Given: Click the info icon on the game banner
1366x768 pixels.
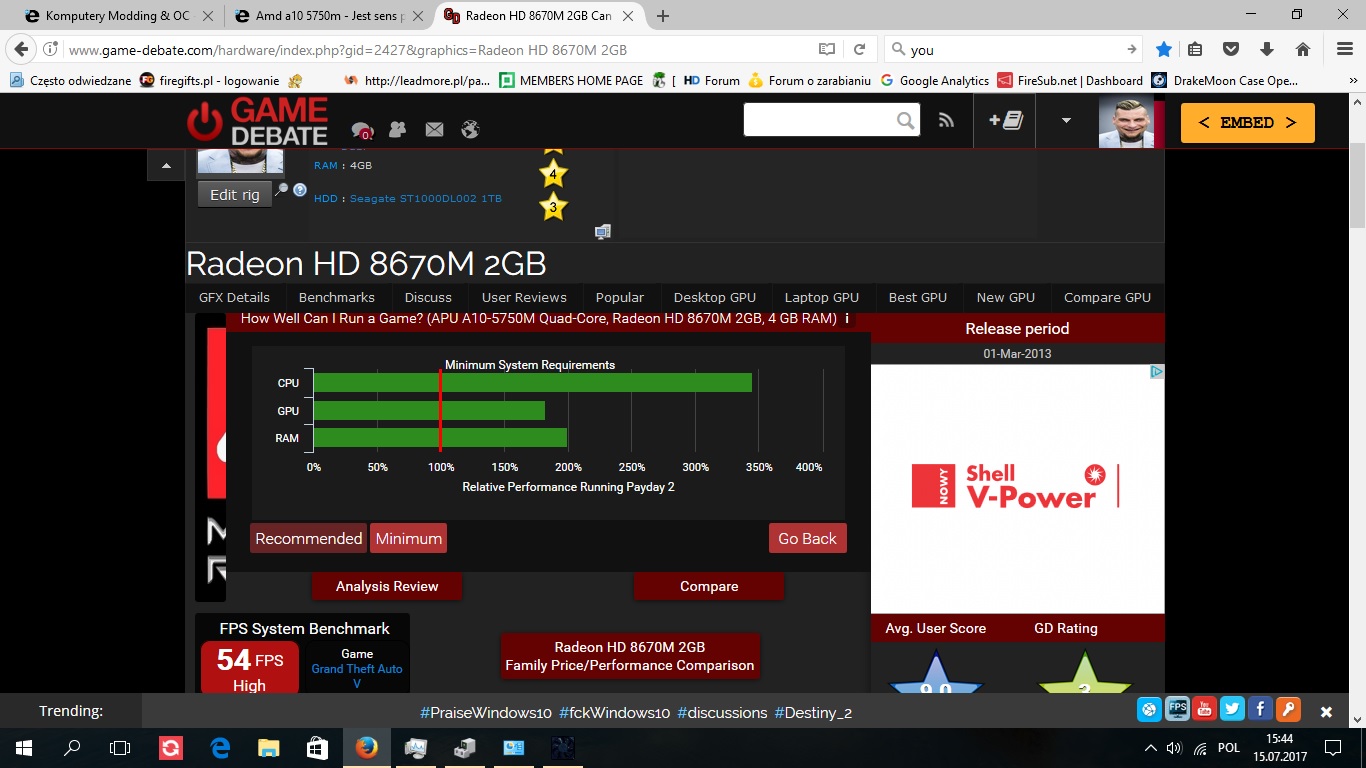Looking at the screenshot, I should tap(847, 319).
